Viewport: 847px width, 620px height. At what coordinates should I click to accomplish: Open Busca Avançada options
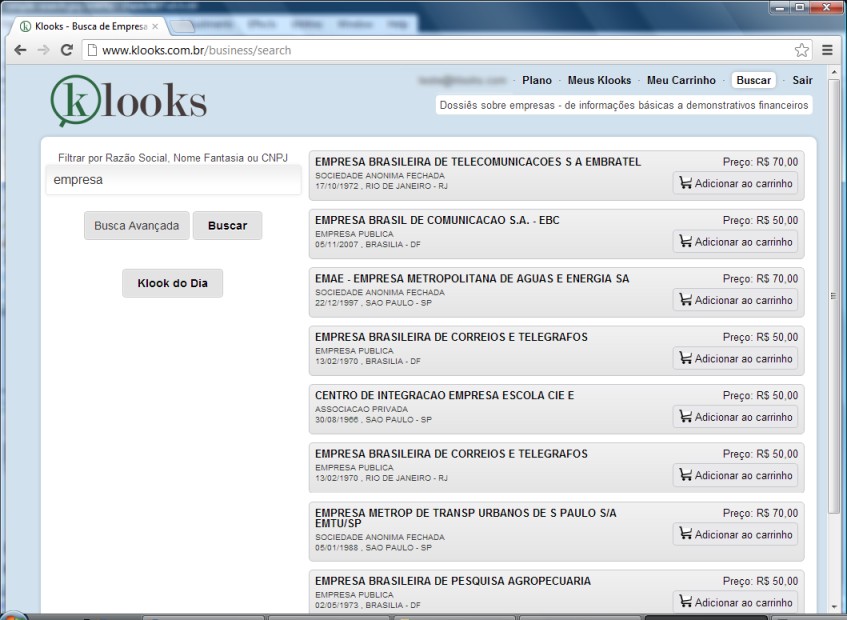[x=136, y=226]
